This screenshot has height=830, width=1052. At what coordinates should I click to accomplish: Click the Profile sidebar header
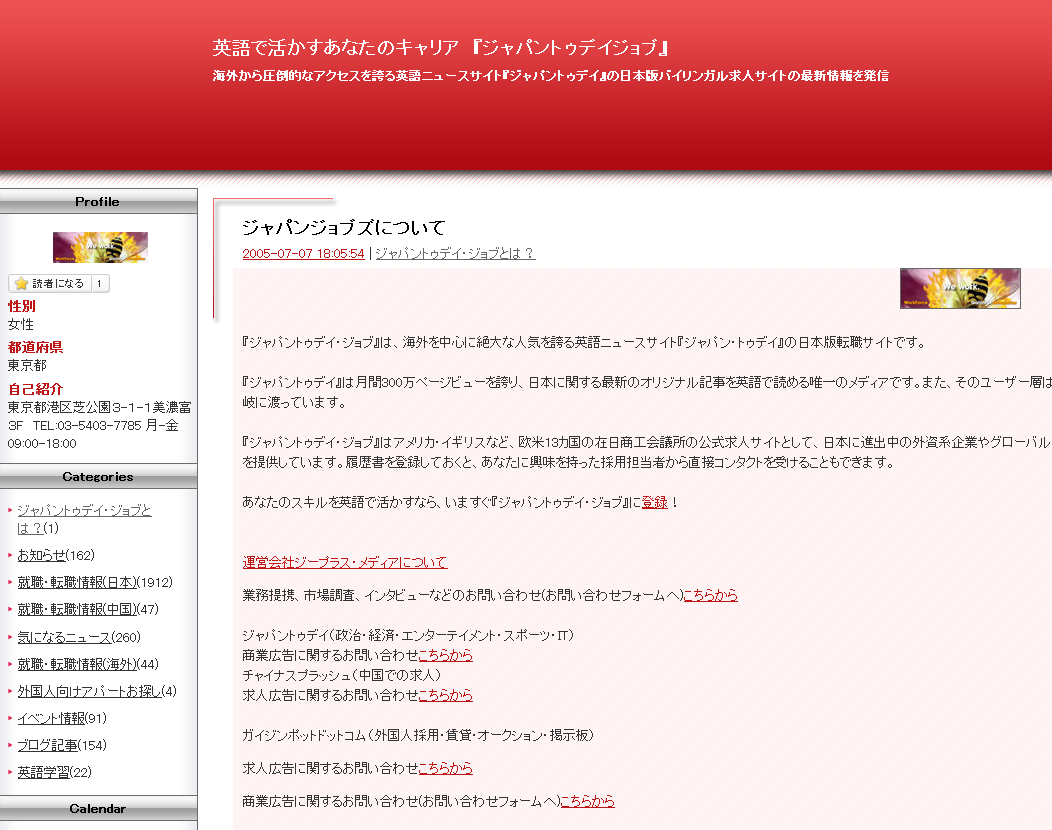[x=98, y=201]
